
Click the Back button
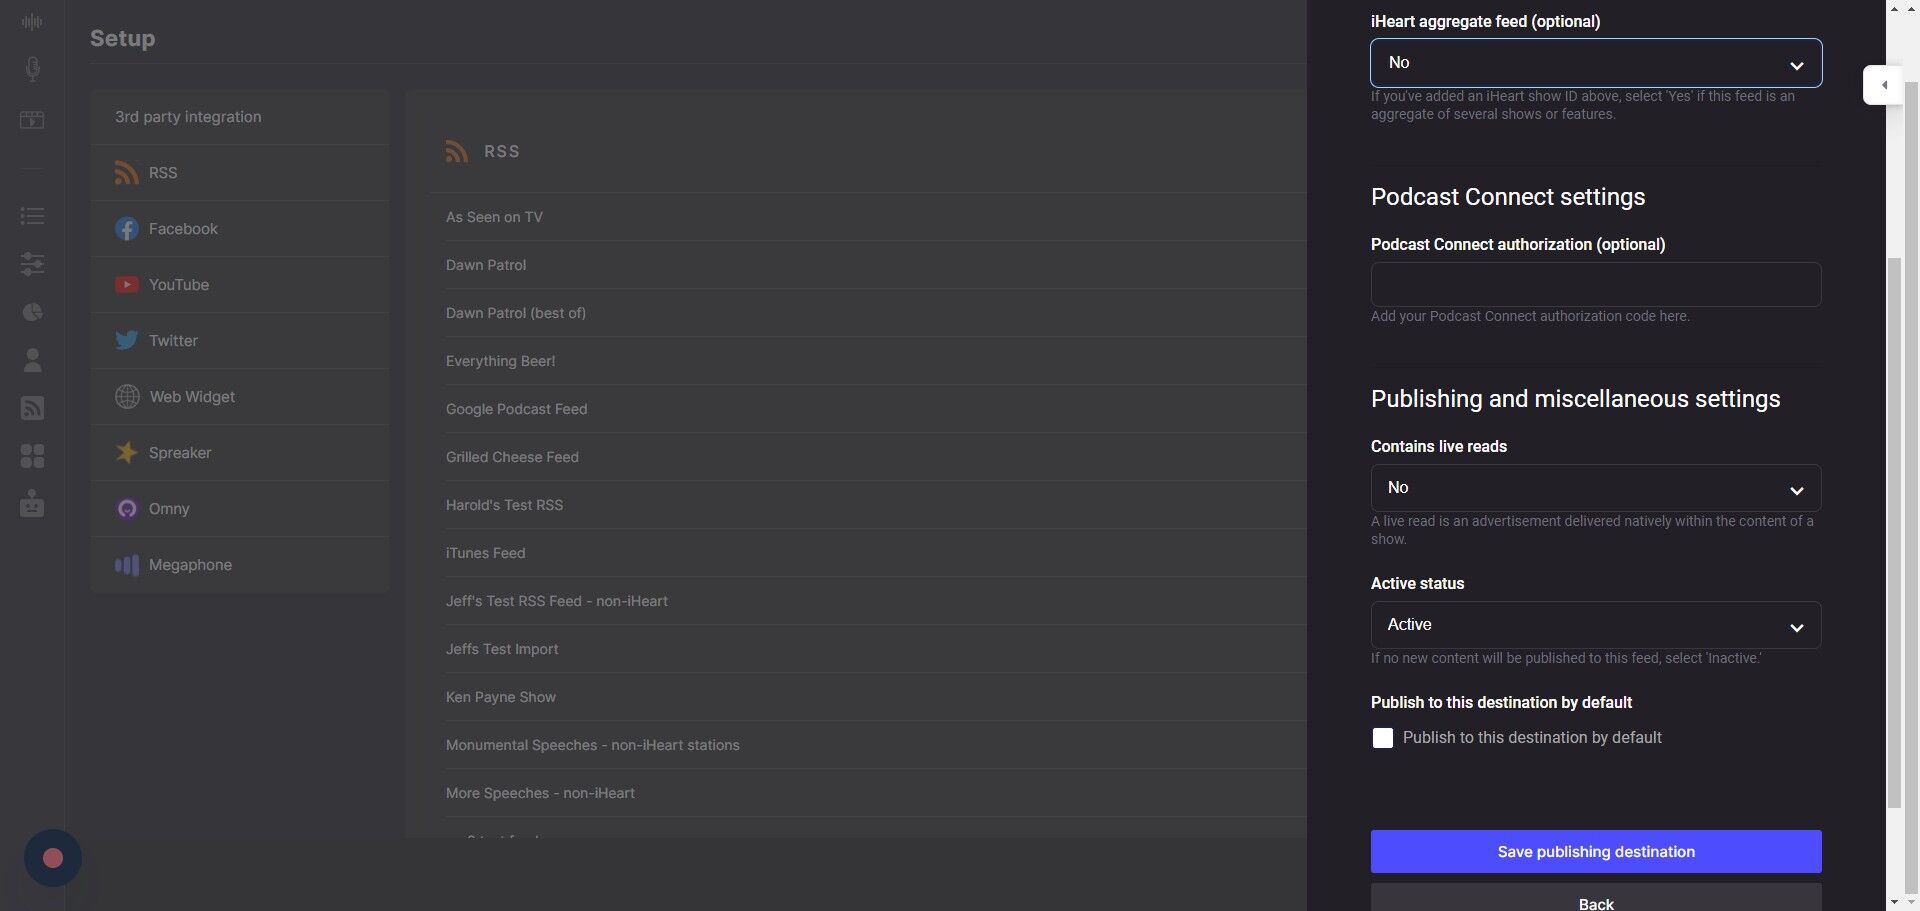pos(1596,898)
